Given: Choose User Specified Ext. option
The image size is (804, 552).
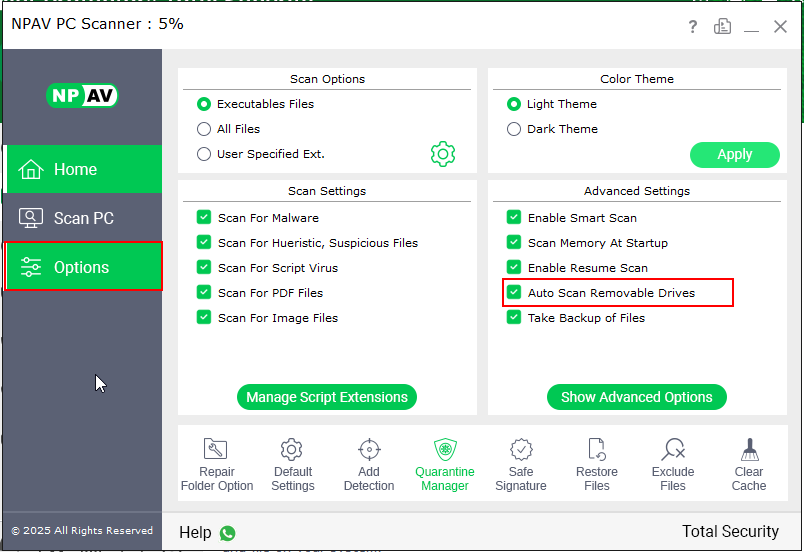Looking at the screenshot, I should (x=204, y=154).
